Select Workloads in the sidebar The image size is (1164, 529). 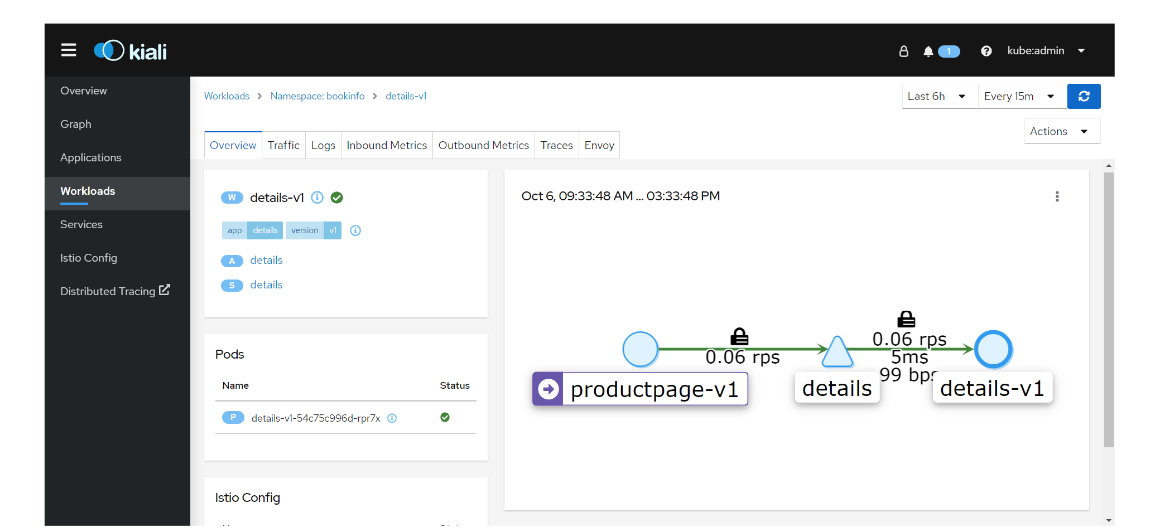117,191
